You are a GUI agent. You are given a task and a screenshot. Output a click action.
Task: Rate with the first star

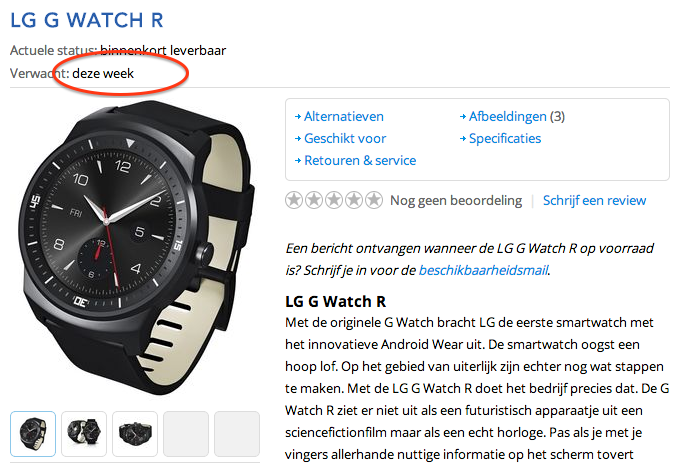tap(294, 200)
